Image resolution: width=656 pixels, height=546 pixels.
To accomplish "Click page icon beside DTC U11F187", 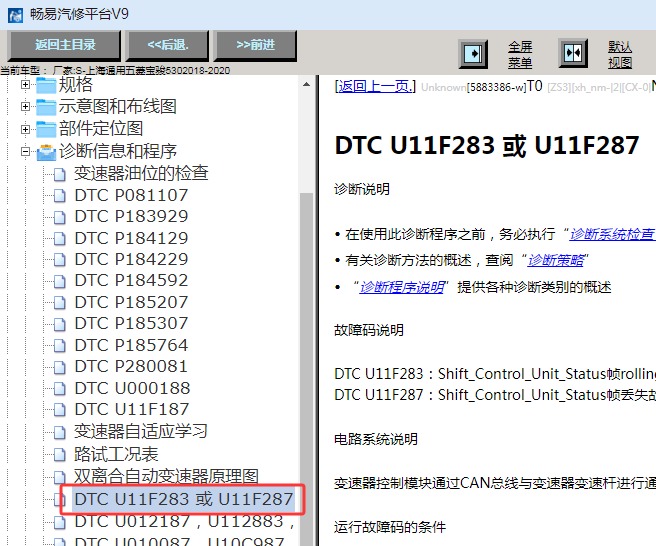I will pos(59,410).
